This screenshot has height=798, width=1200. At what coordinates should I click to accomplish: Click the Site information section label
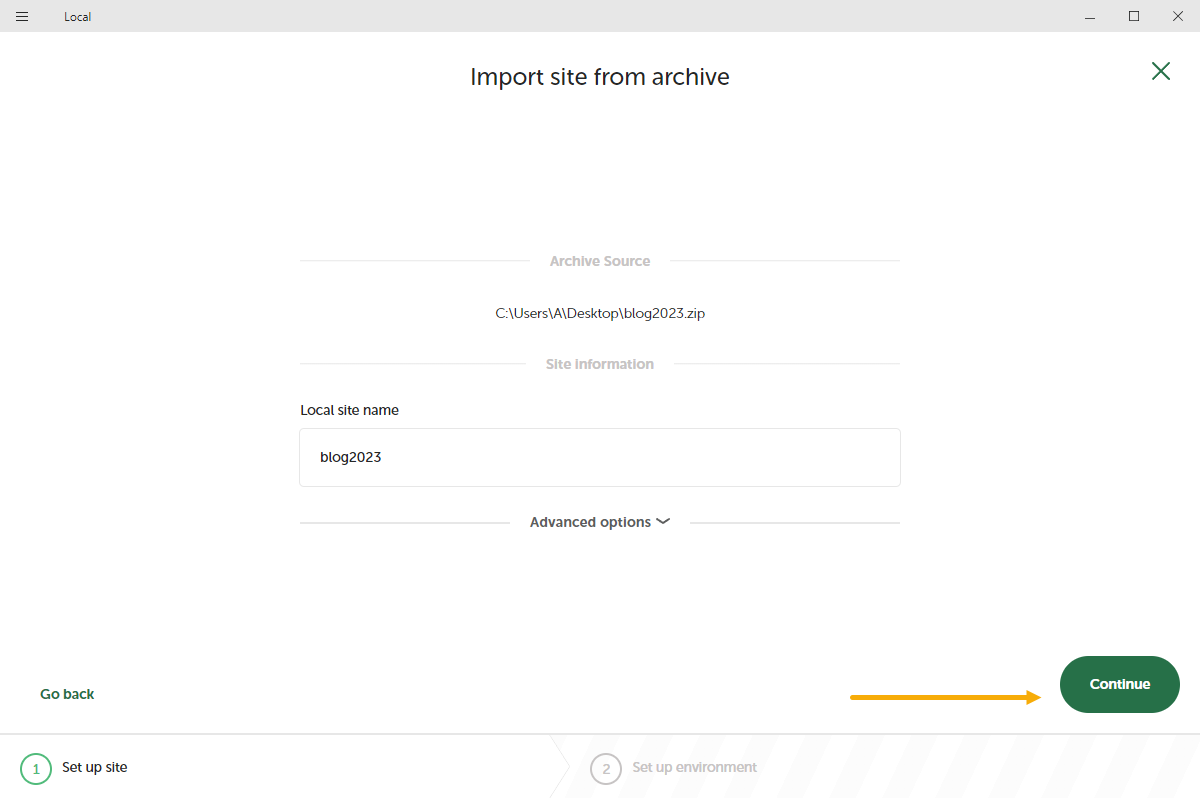click(600, 364)
